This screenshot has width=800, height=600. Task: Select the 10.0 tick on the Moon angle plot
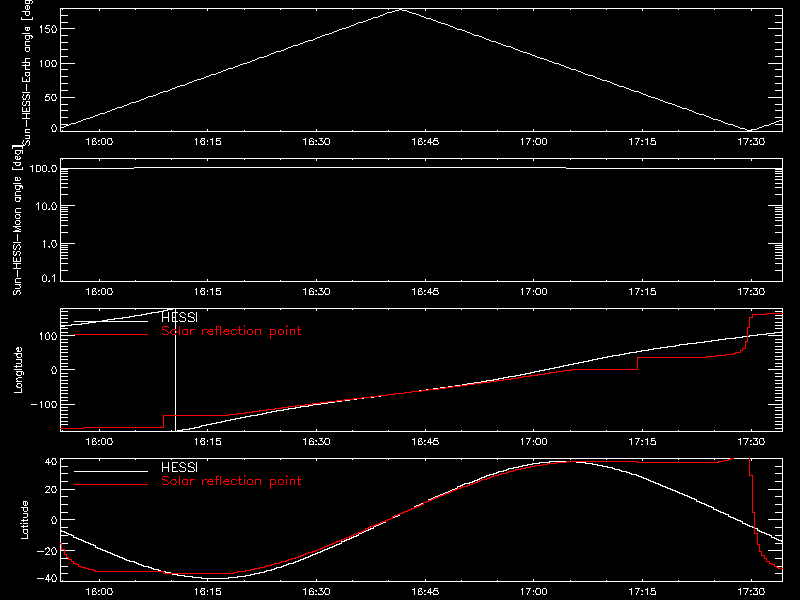46,206
